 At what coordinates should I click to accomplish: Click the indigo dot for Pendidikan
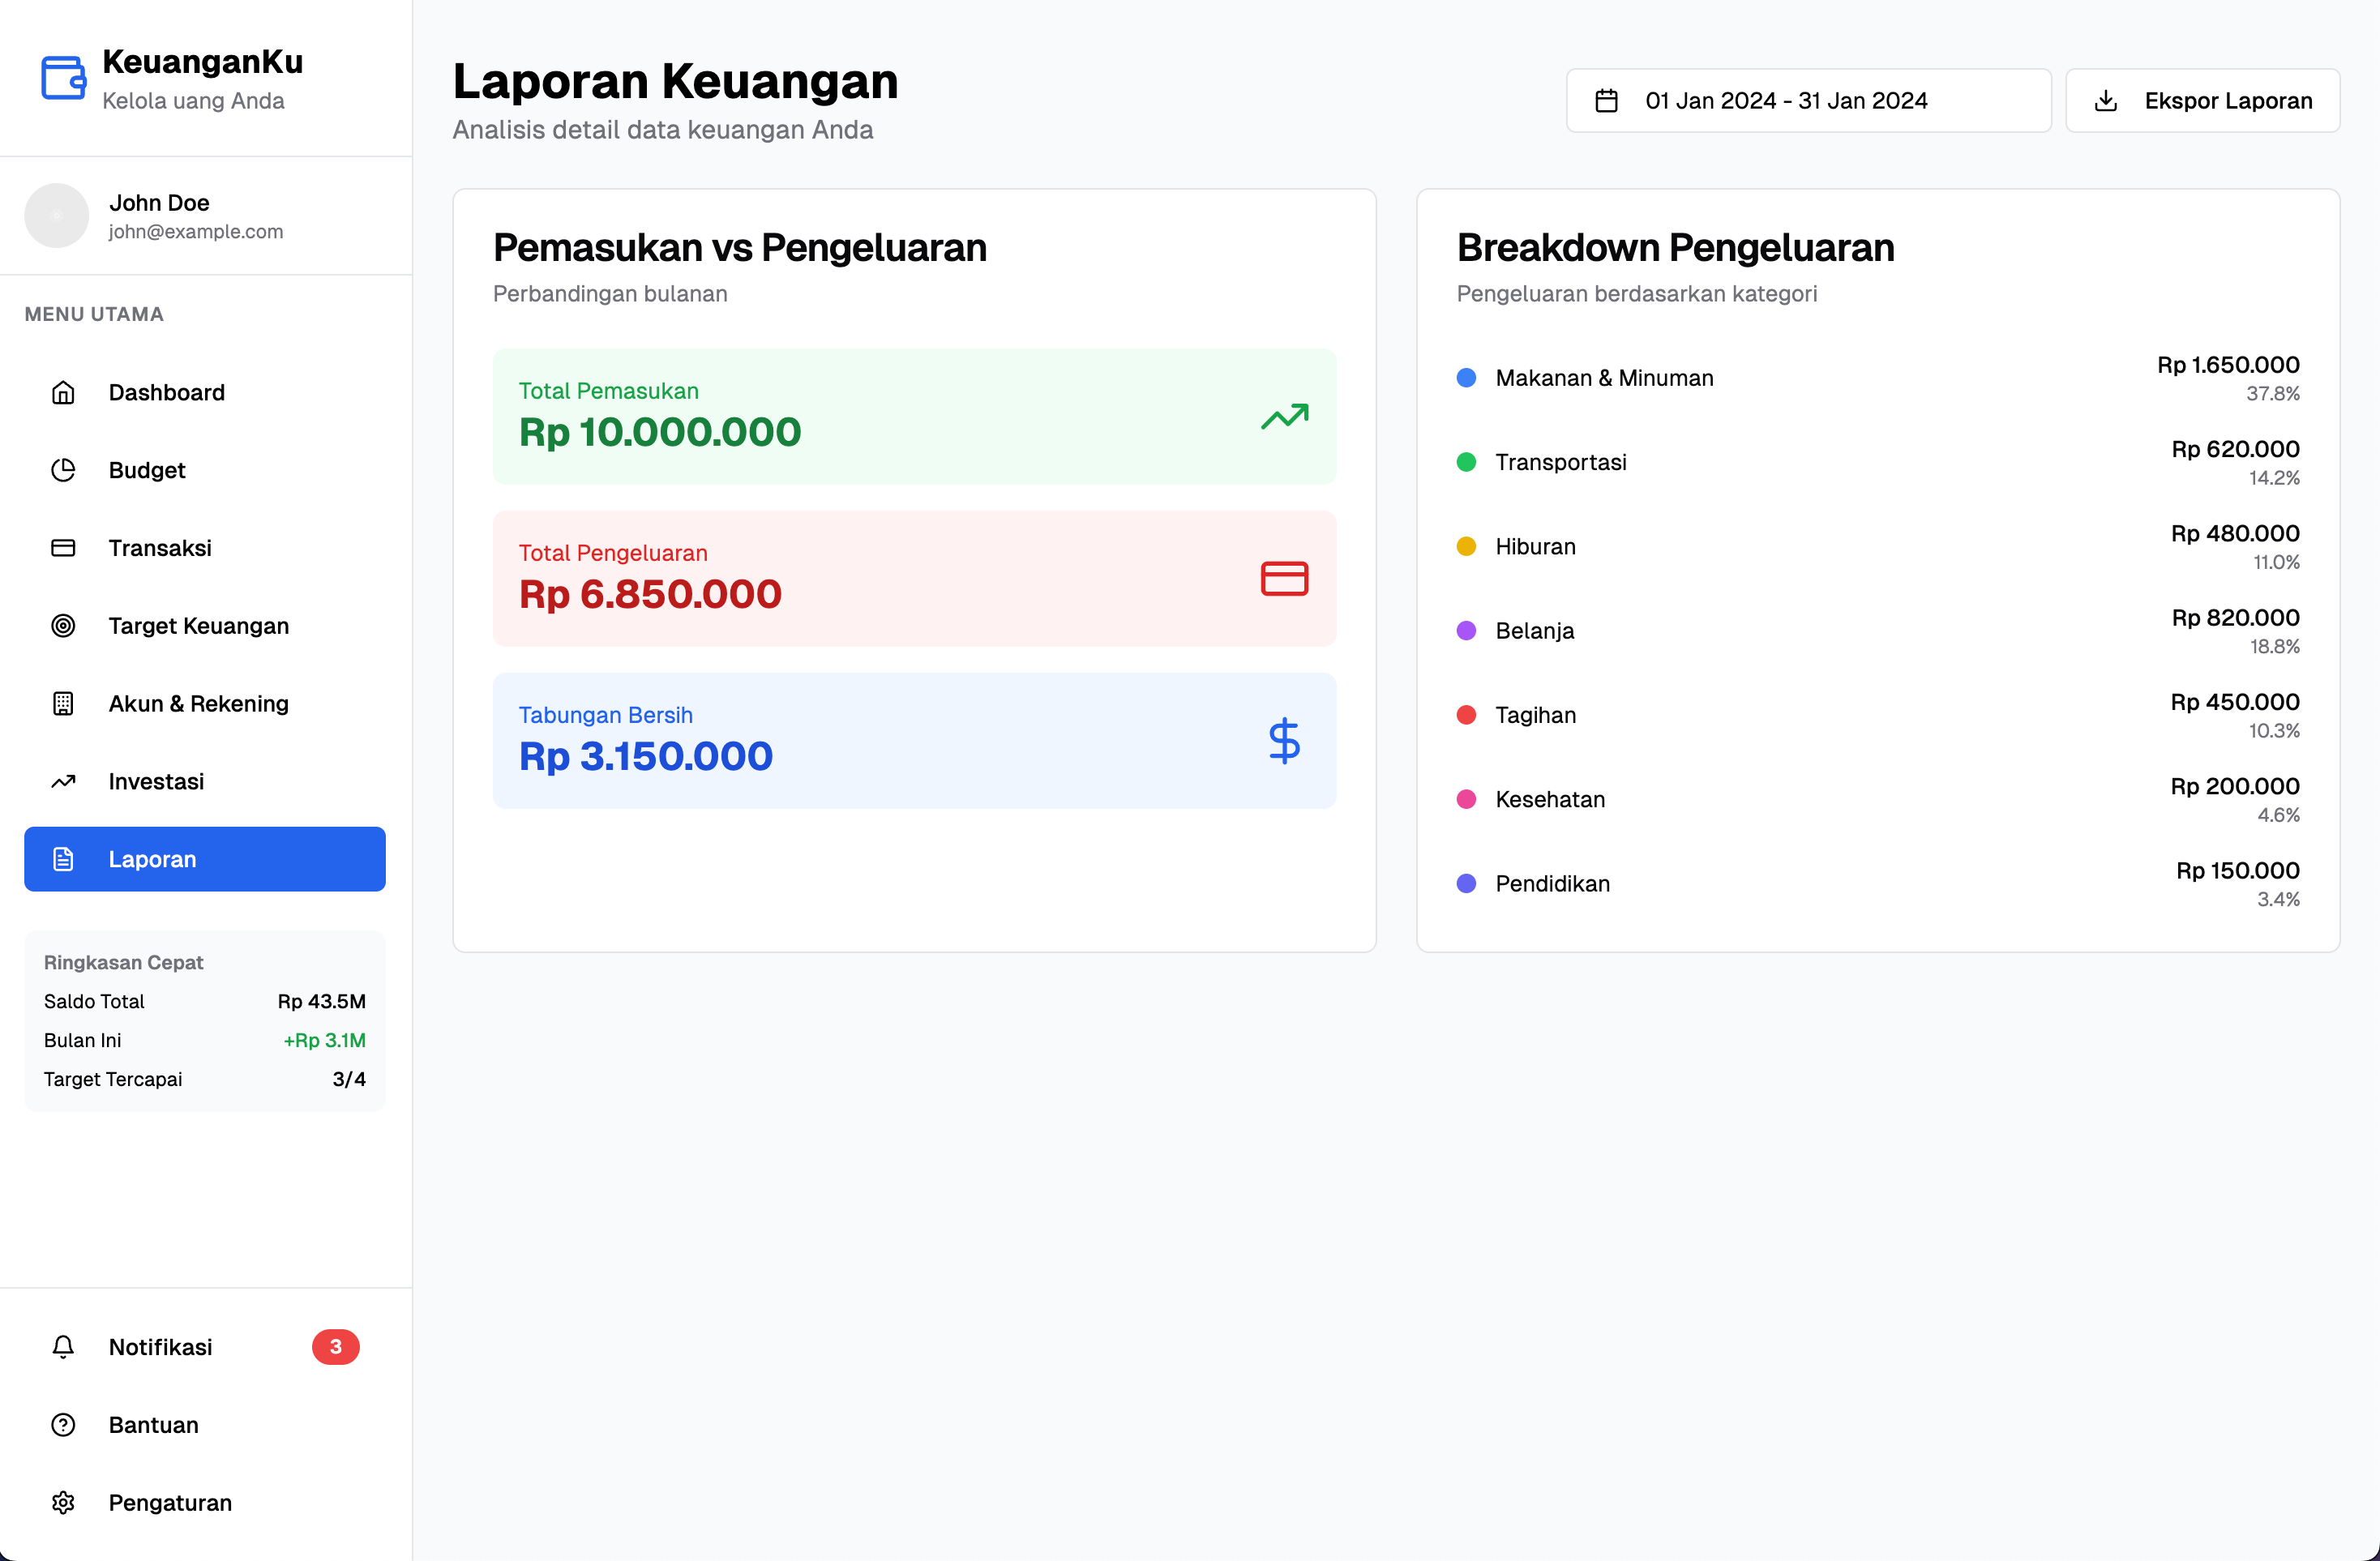[1466, 884]
